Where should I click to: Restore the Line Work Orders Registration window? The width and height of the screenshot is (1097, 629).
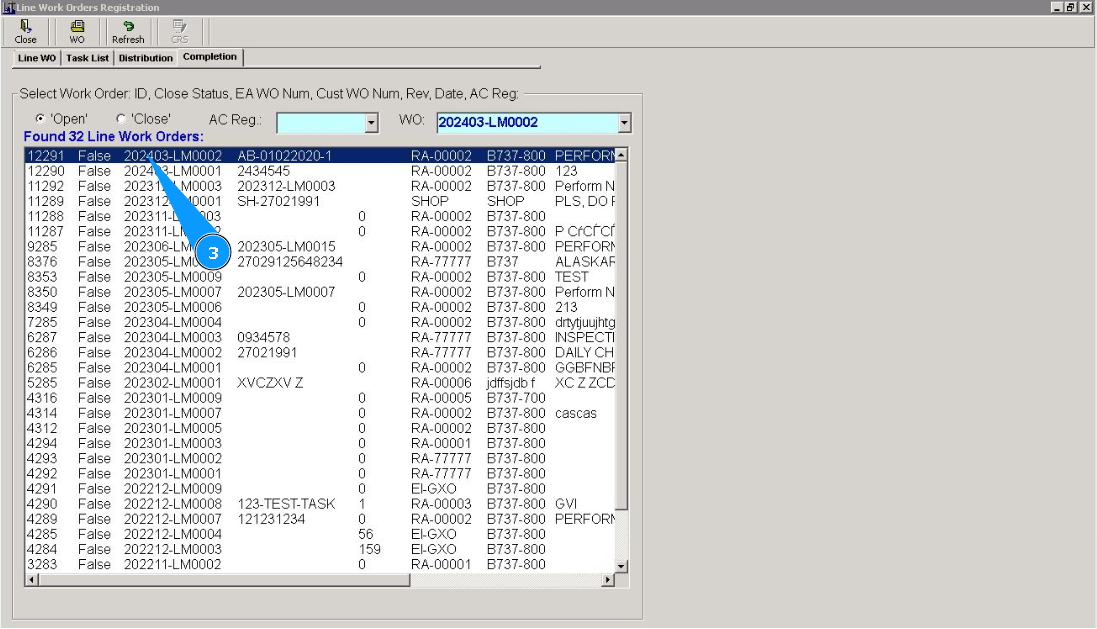tap(1070, 7)
